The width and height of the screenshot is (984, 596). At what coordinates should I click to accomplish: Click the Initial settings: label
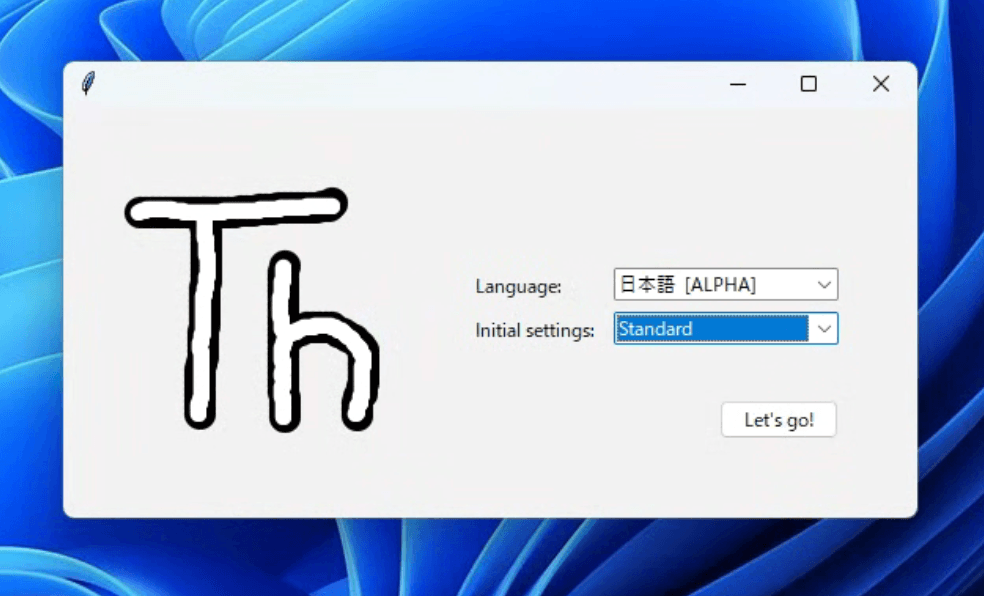(534, 330)
